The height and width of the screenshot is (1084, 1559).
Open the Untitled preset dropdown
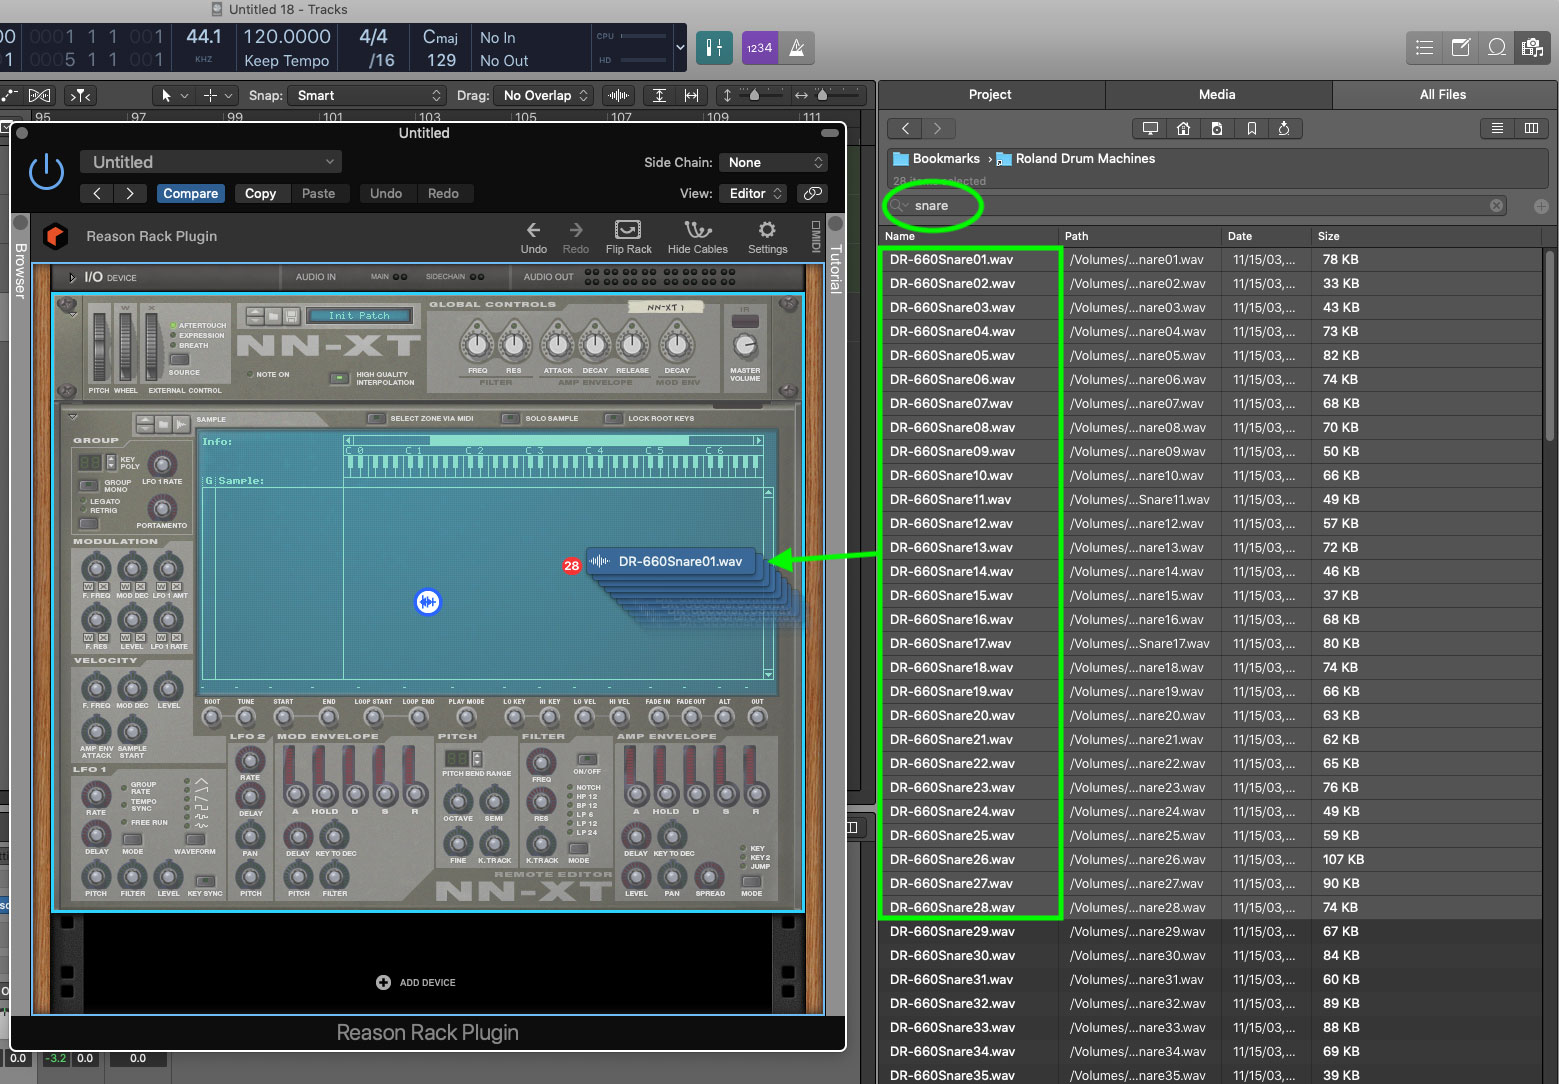click(x=212, y=162)
